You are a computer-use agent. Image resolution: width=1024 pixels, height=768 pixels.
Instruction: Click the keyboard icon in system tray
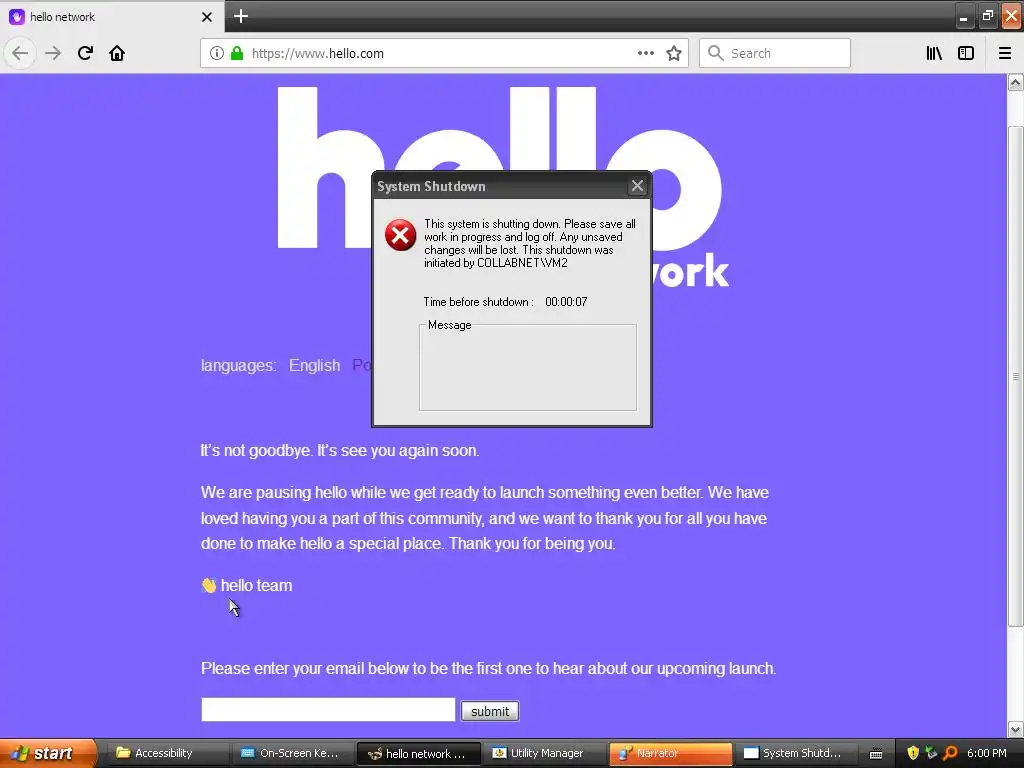876,754
